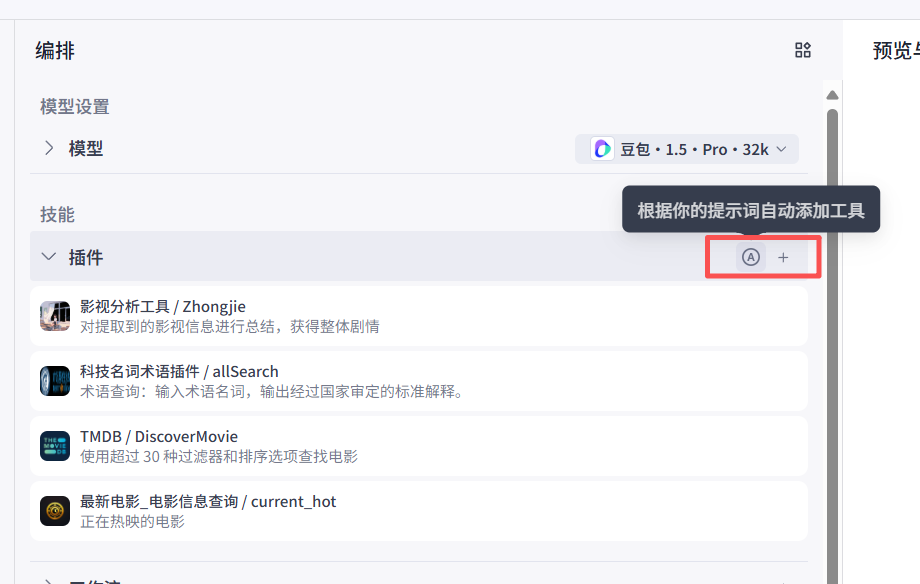Click the 影视分析工具 plugin icon
920x584 pixels.
tap(55, 316)
